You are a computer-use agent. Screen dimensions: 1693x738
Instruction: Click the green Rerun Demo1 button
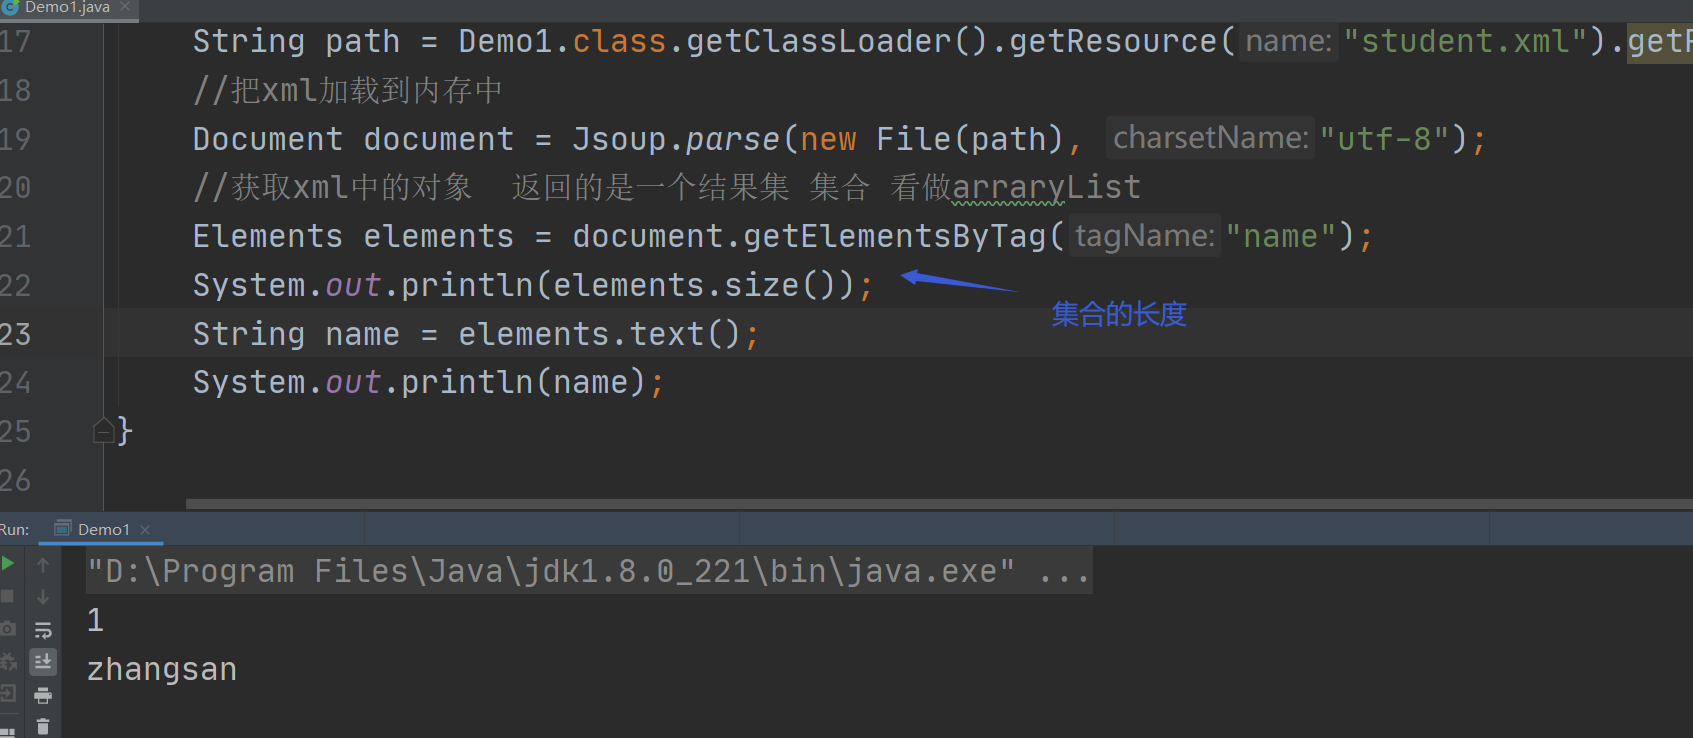[7, 563]
